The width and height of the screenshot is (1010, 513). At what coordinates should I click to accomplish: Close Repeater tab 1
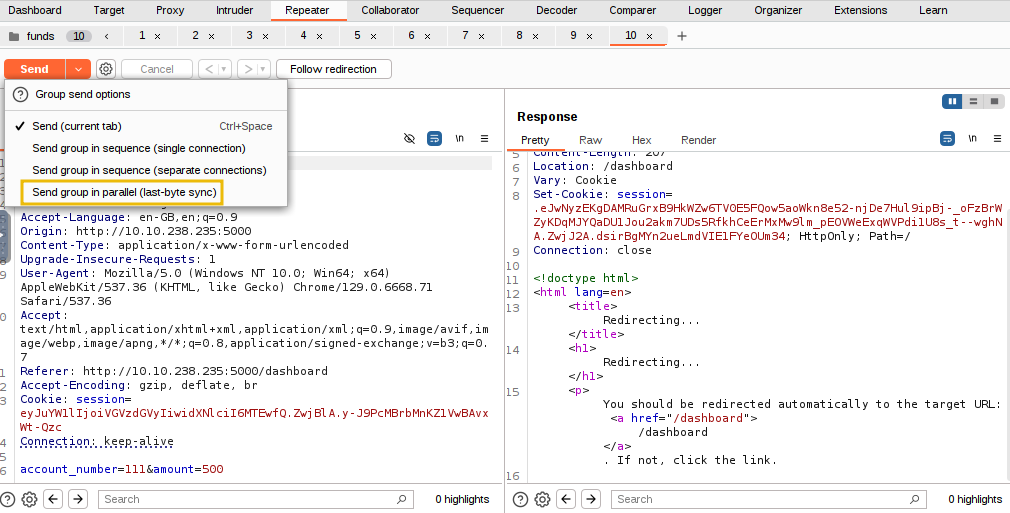[157, 37]
